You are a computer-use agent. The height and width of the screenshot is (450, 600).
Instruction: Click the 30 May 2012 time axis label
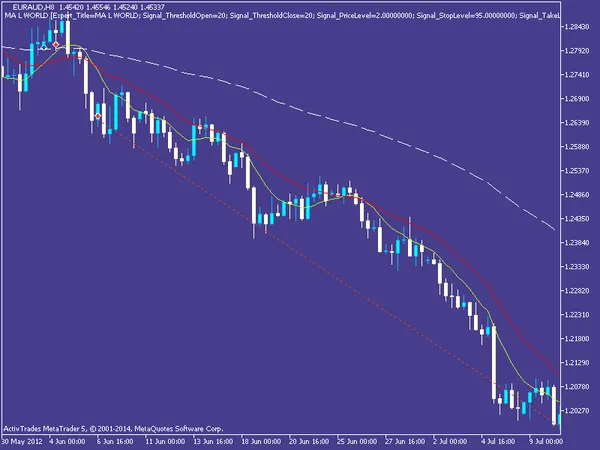click(x=22, y=441)
